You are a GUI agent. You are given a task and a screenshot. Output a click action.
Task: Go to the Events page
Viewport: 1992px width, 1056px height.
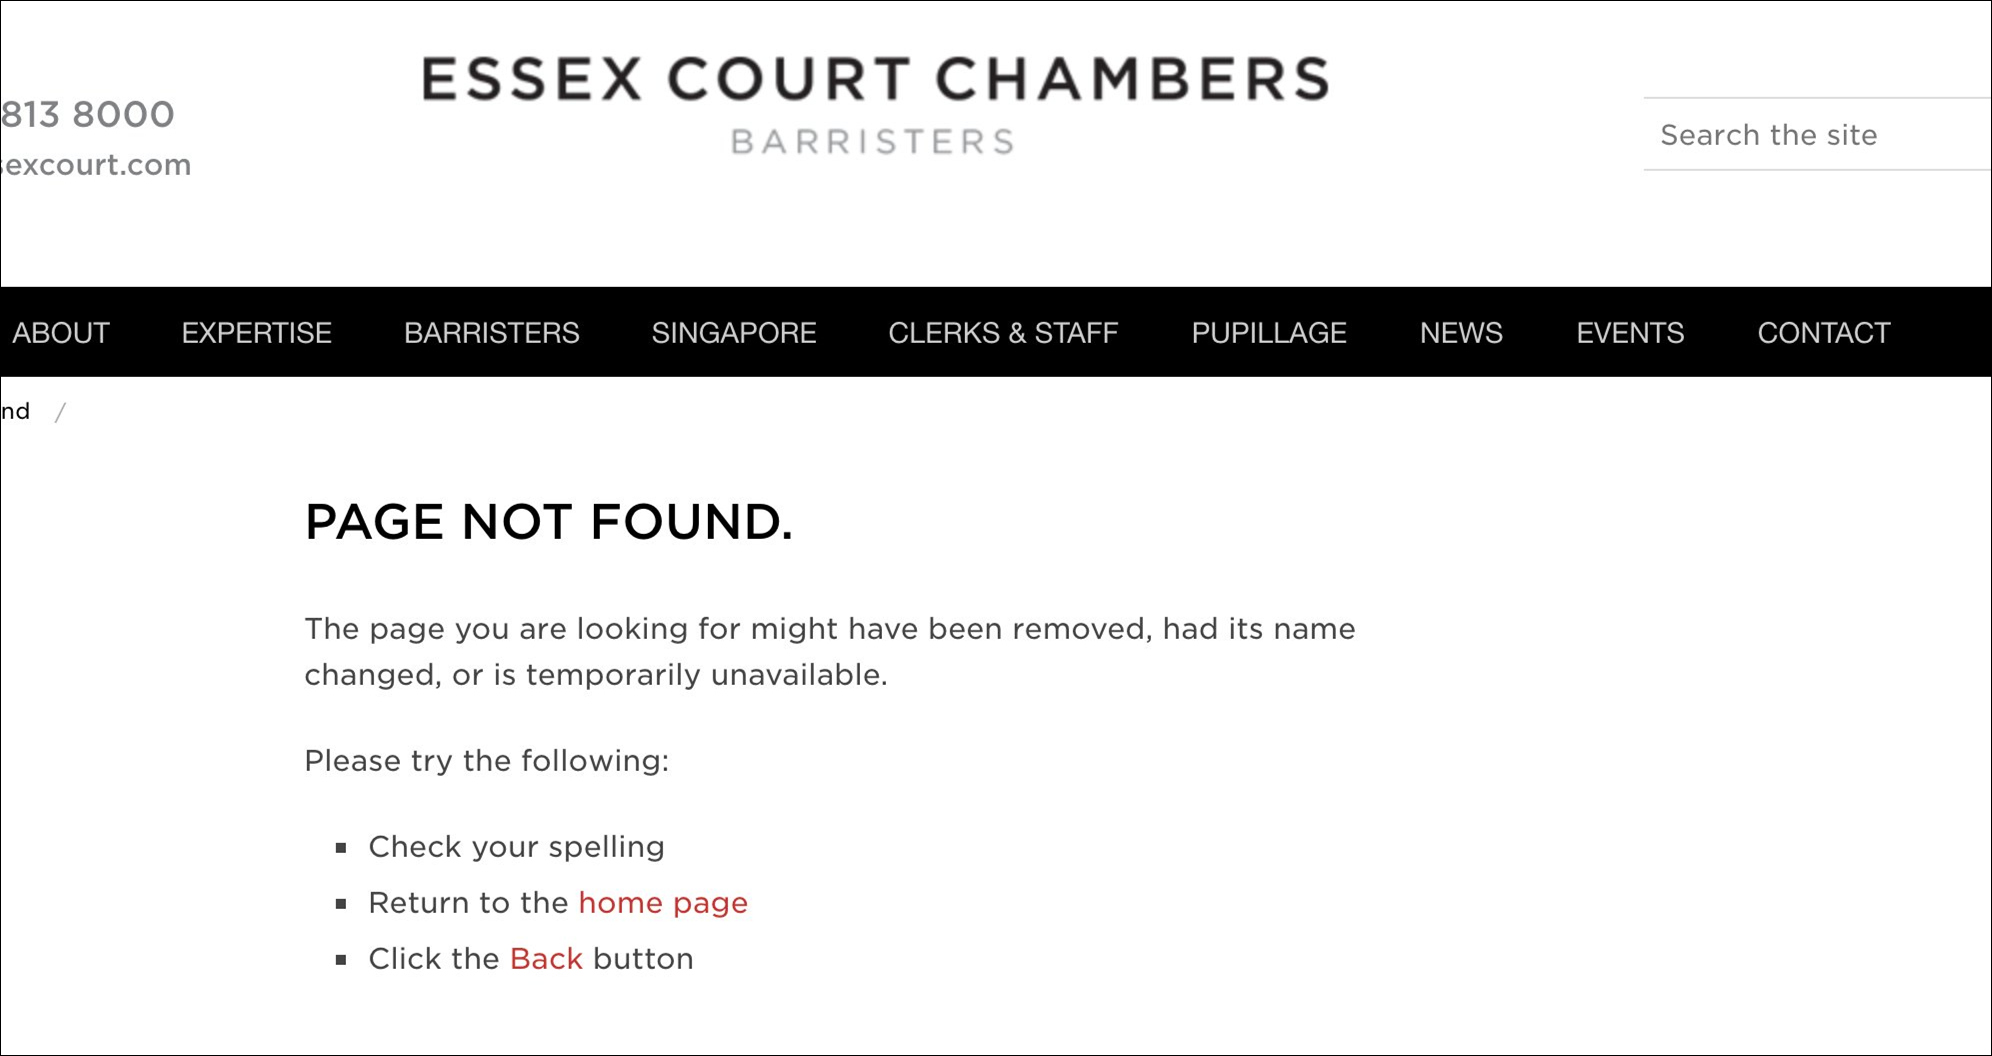coord(1629,333)
